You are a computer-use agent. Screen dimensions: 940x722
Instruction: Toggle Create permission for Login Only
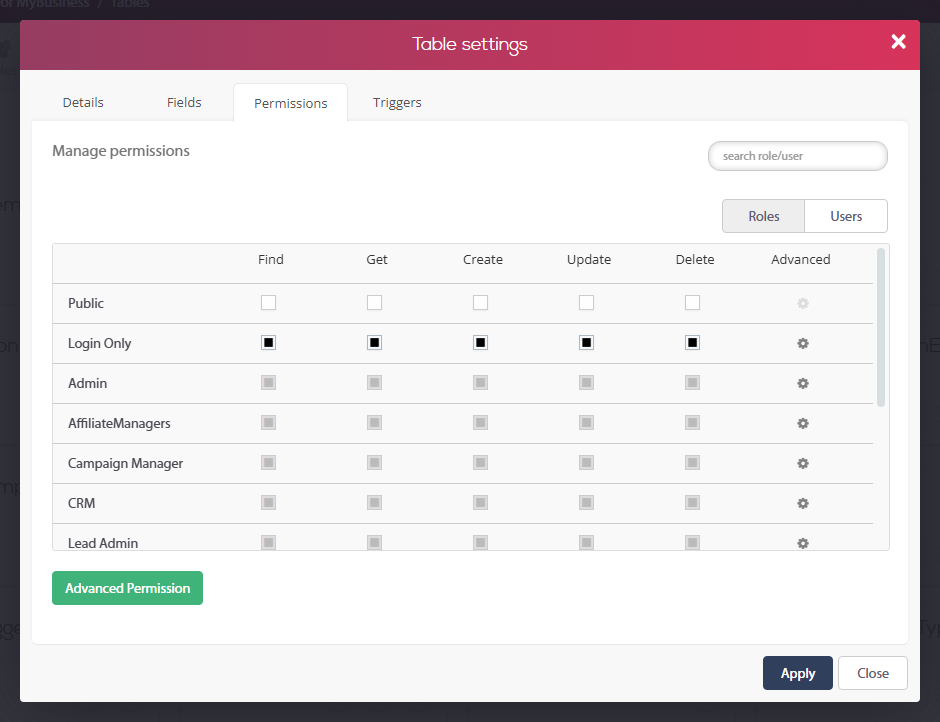coord(480,343)
